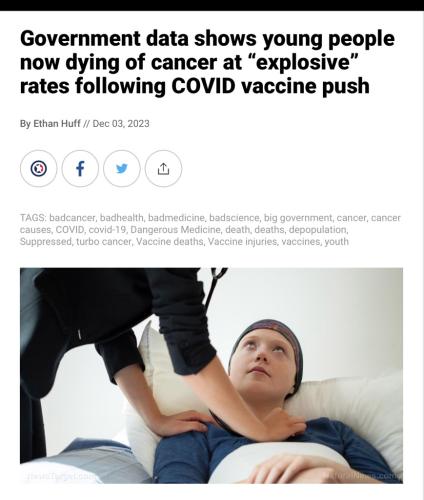Follow the big government tag

click(298, 218)
